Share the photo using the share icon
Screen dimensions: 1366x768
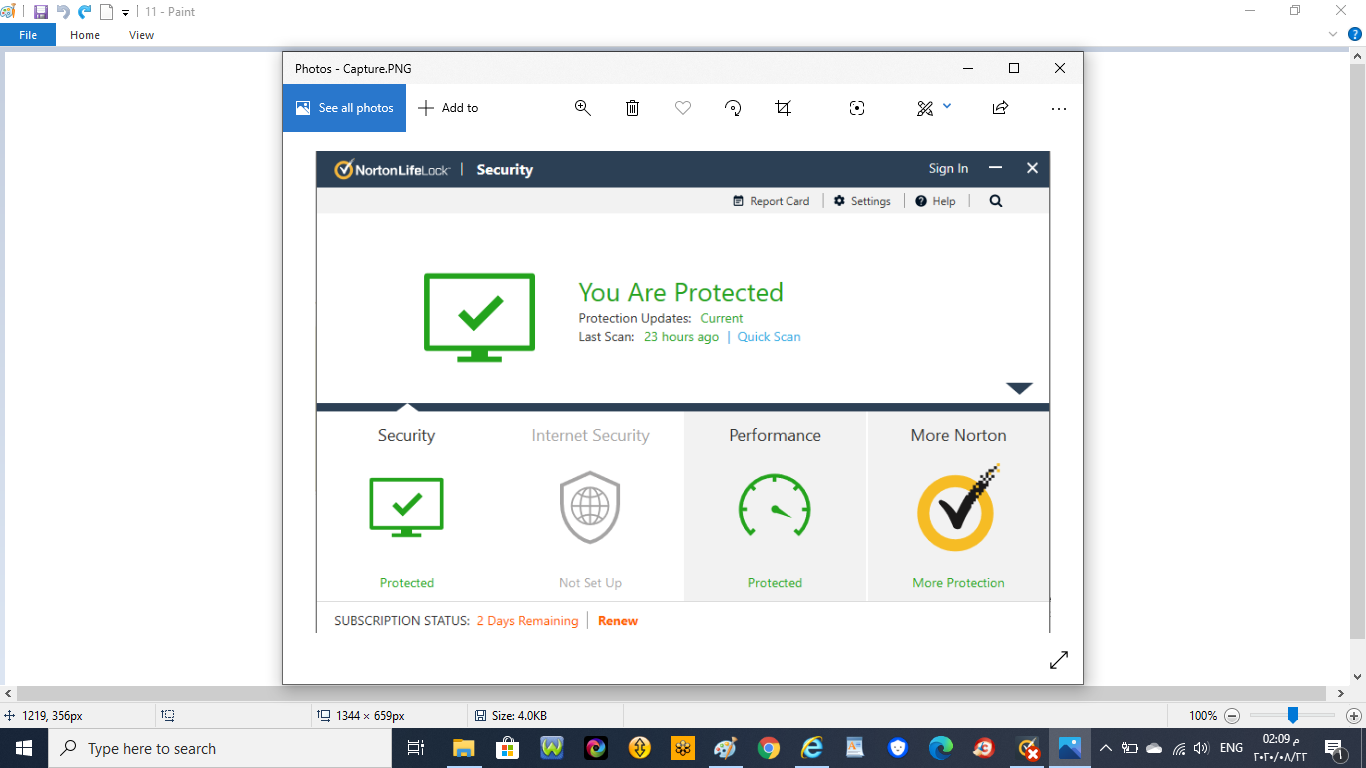click(x=1000, y=108)
